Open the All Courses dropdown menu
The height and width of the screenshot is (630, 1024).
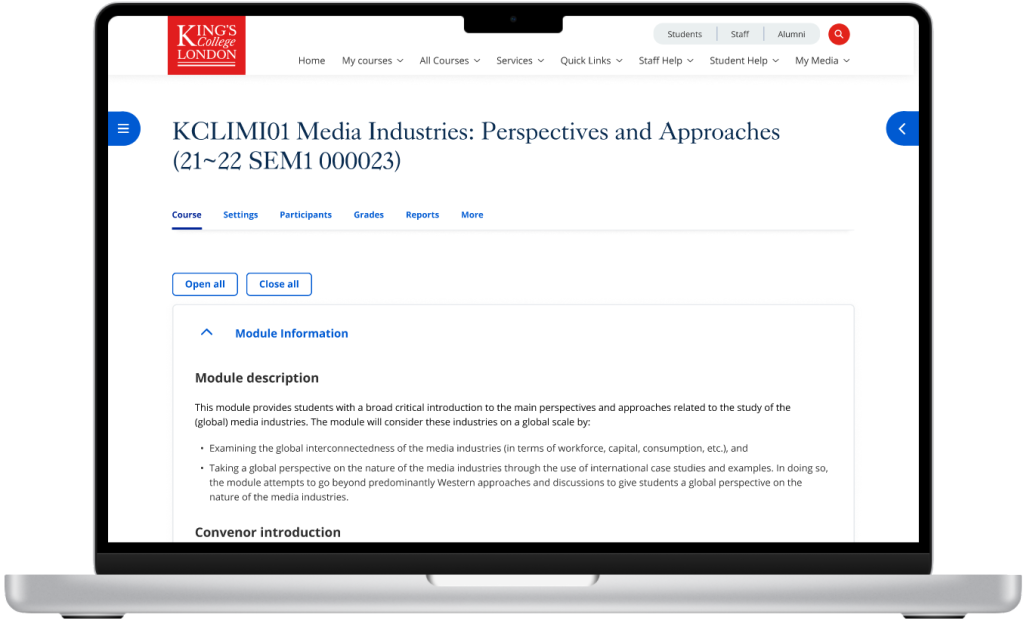(x=449, y=61)
